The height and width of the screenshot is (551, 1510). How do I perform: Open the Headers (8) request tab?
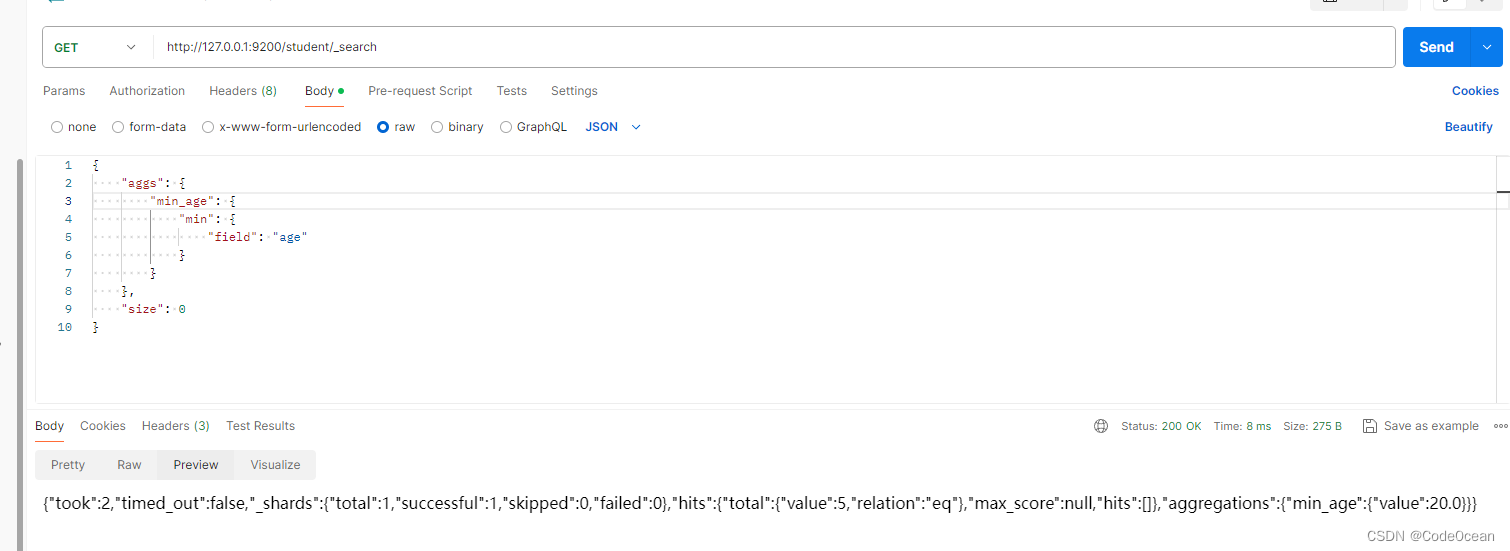tap(243, 91)
